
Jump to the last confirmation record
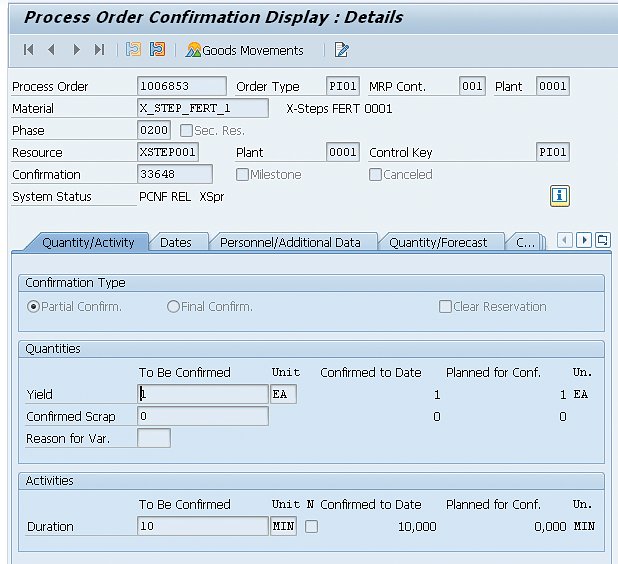tap(99, 50)
